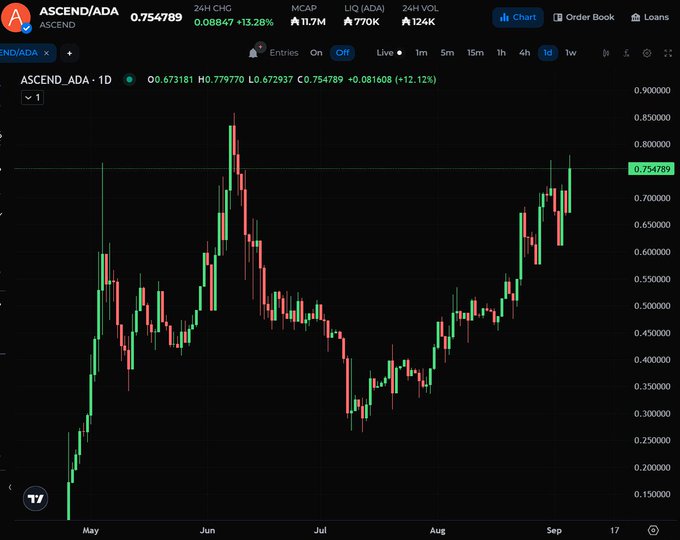Viewport: 680px width, 540px height.
Task: Select the 1h timeframe
Action: [x=501, y=53]
